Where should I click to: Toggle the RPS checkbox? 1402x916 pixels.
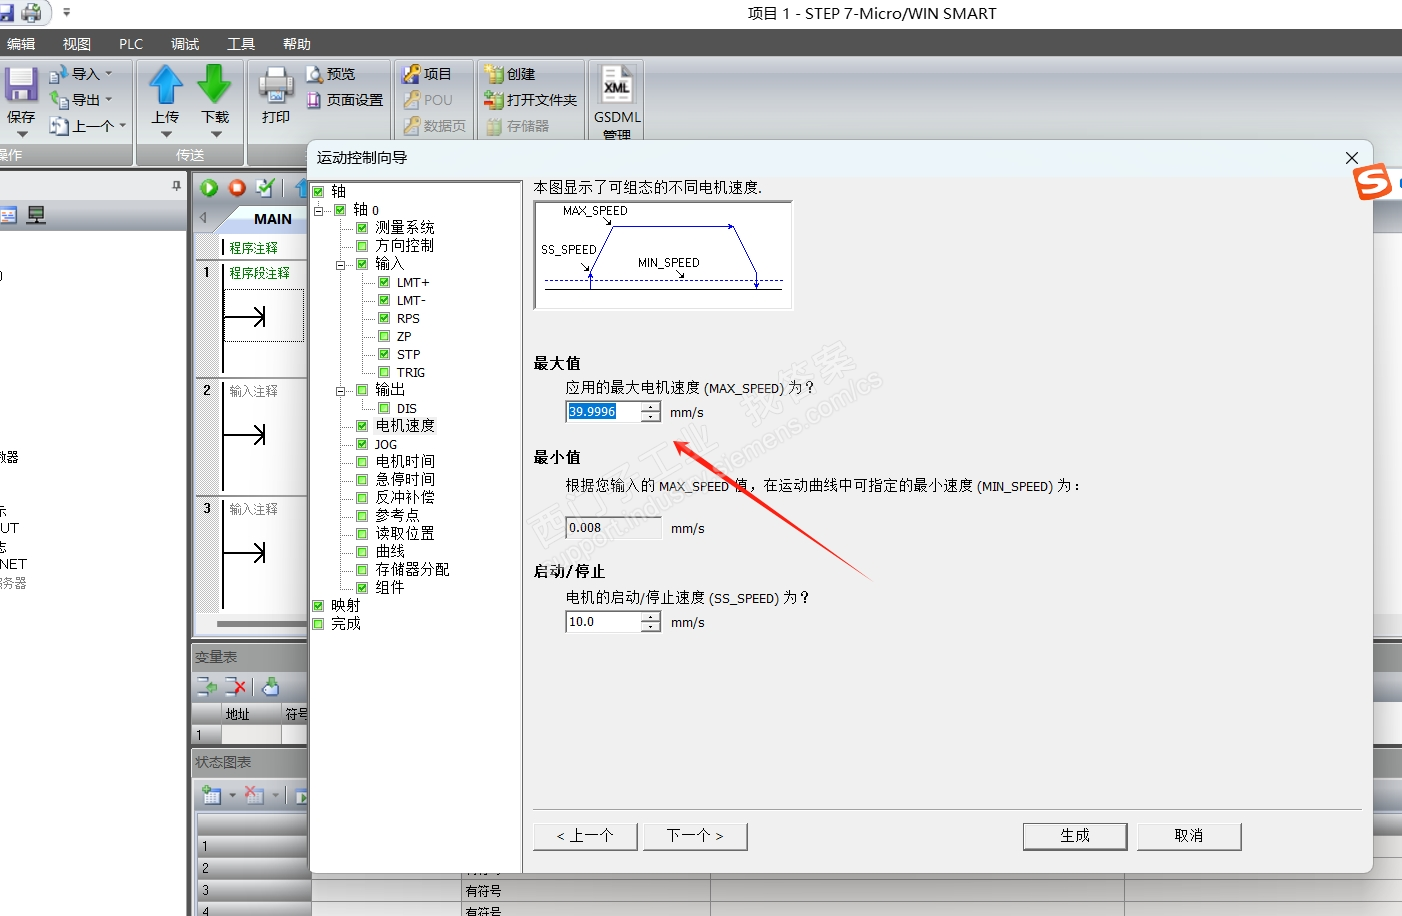coord(384,318)
